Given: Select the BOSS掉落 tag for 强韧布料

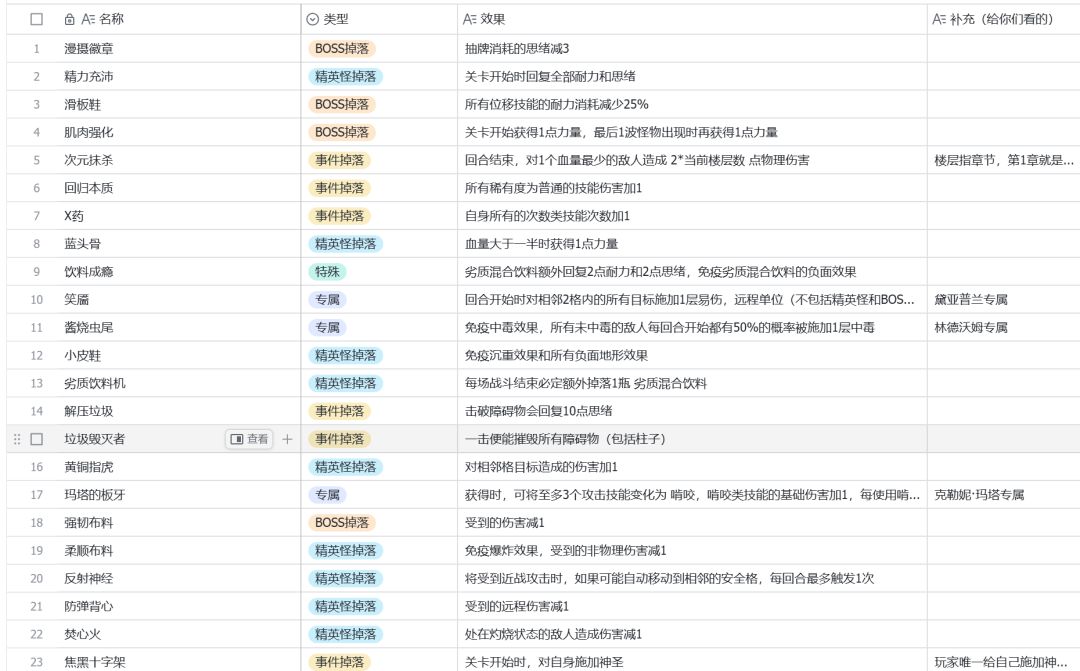Looking at the screenshot, I should tap(342, 522).
